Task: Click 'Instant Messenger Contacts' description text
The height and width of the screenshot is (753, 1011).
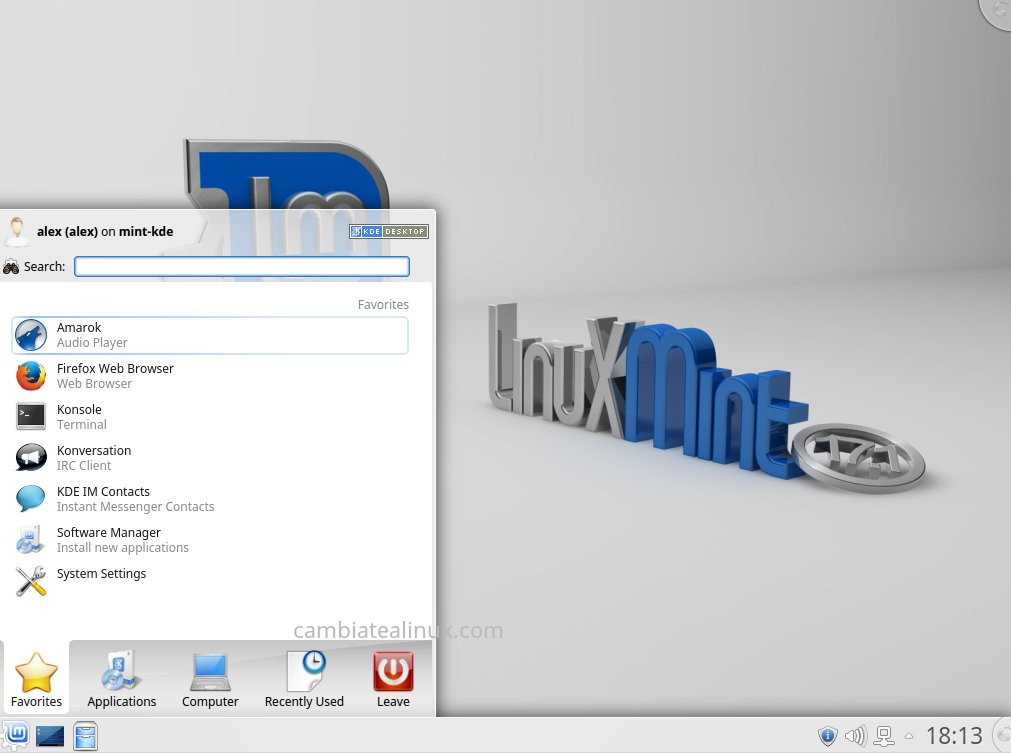Action: [135, 507]
